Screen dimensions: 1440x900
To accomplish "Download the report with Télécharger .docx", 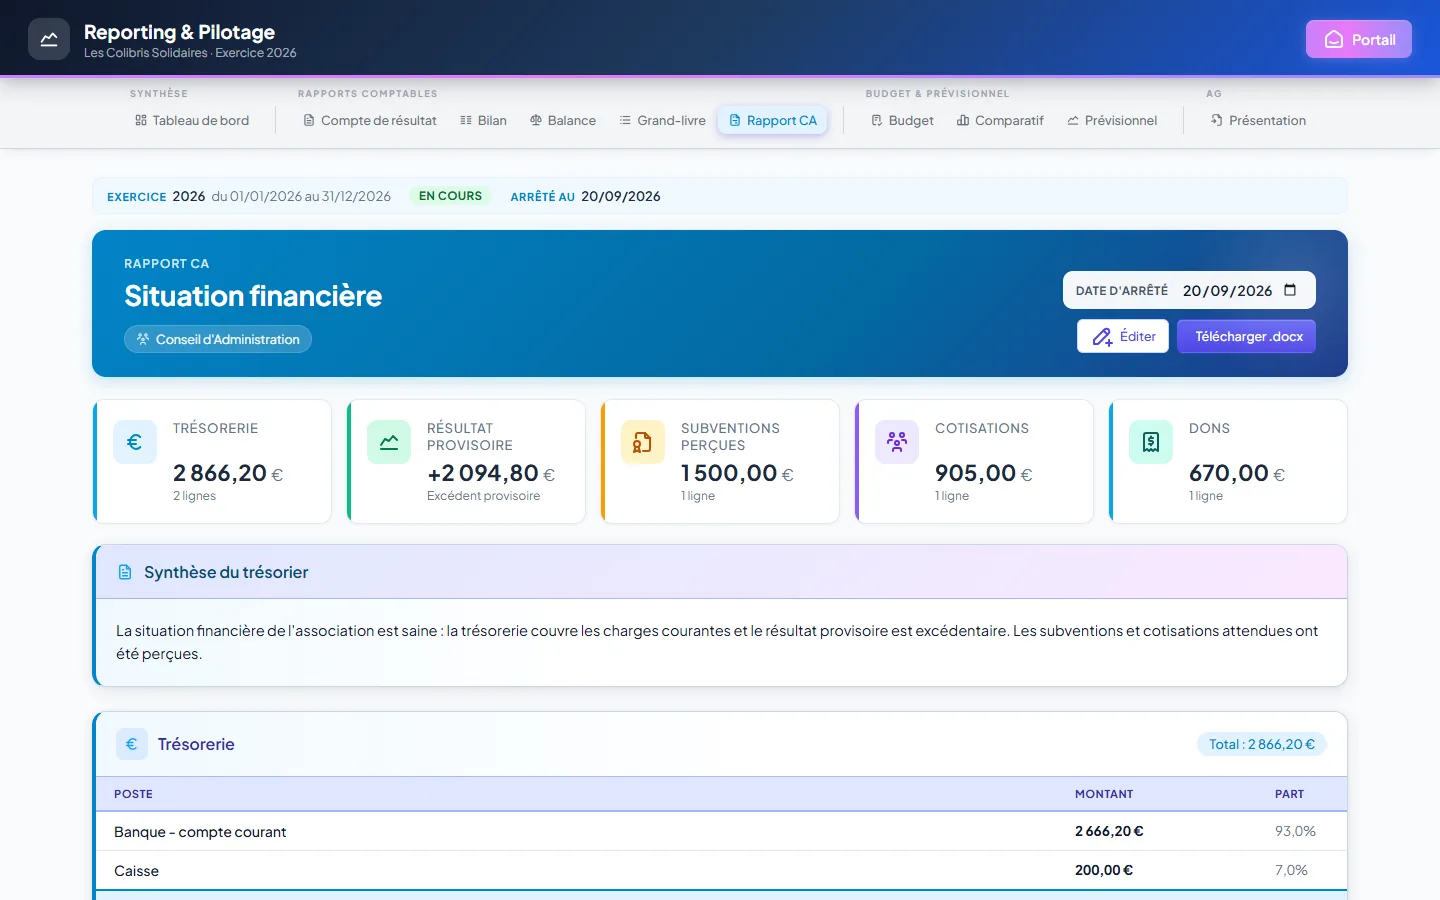I will point(1246,336).
